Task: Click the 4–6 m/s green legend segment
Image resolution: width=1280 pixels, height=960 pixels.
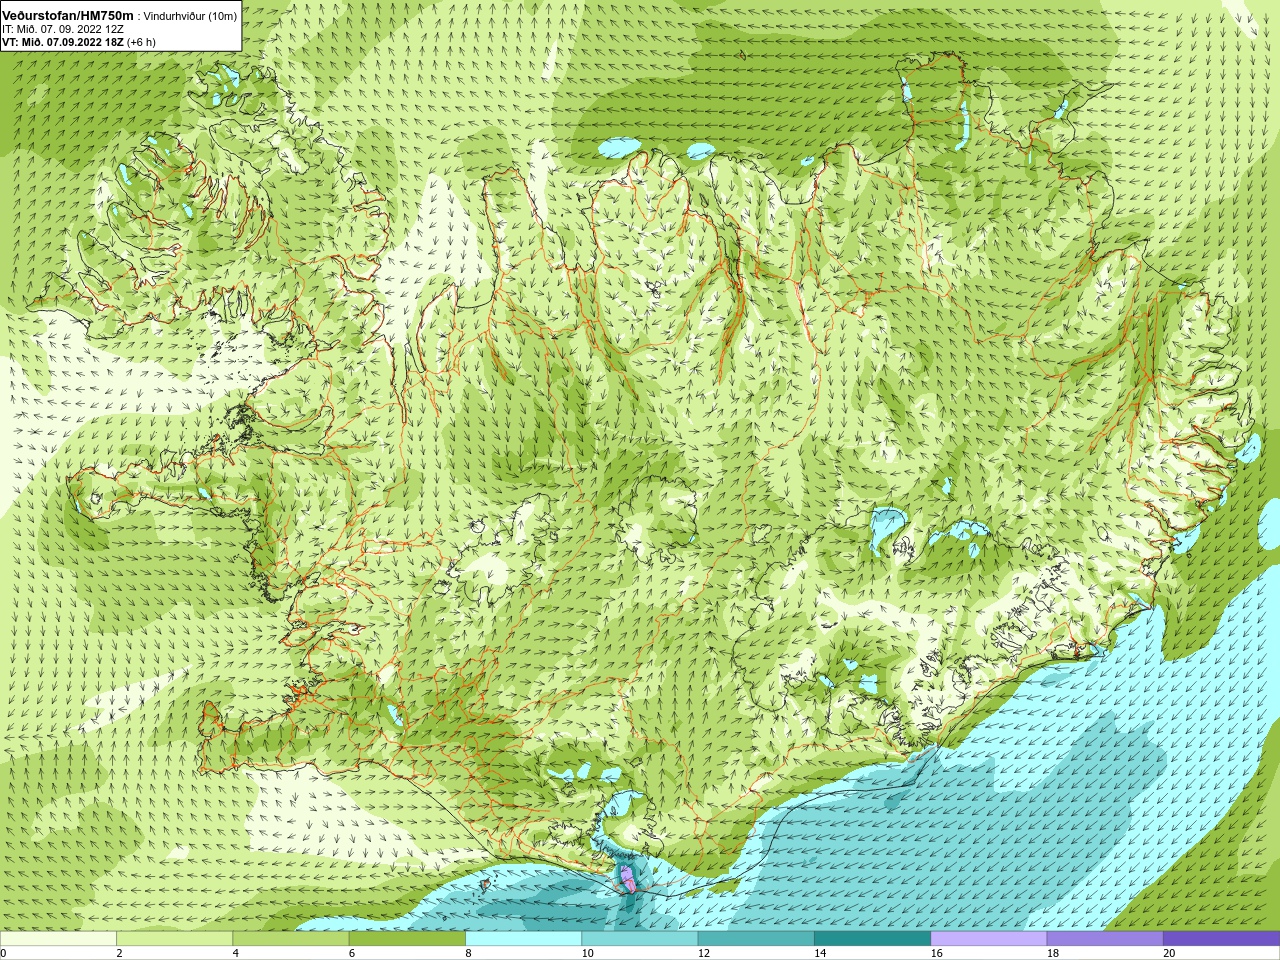Action: click(291, 939)
